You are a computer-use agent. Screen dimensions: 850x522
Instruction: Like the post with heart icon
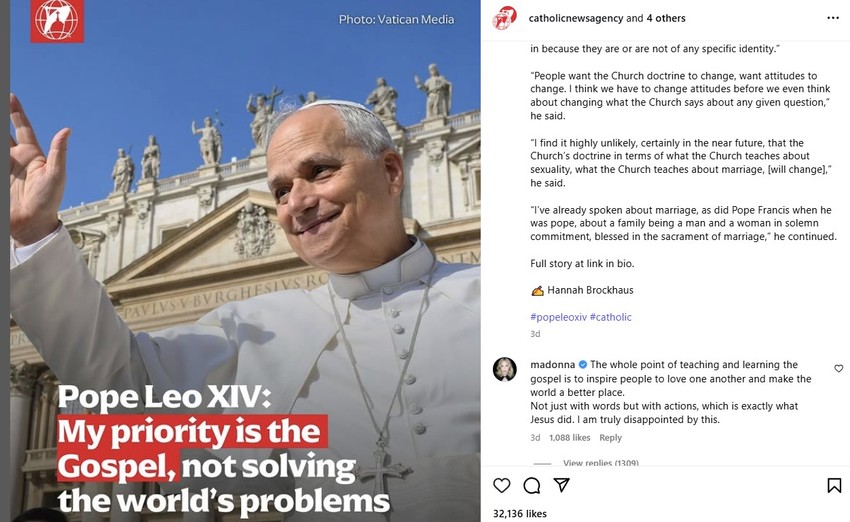tap(501, 485)
